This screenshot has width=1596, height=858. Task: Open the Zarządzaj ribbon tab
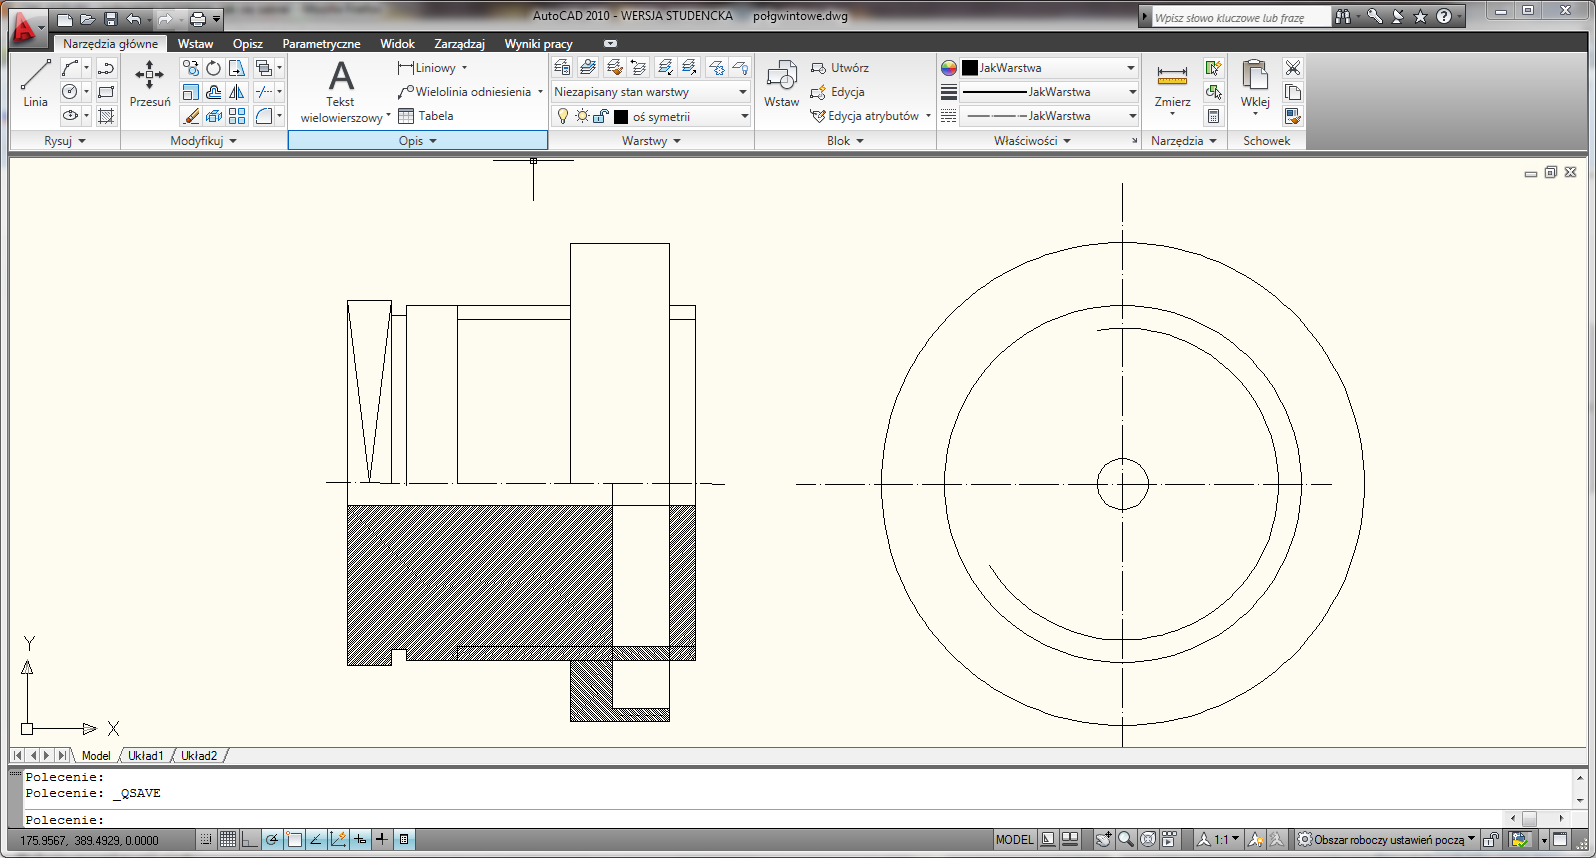pyautogui.click(x=459, y=44)
